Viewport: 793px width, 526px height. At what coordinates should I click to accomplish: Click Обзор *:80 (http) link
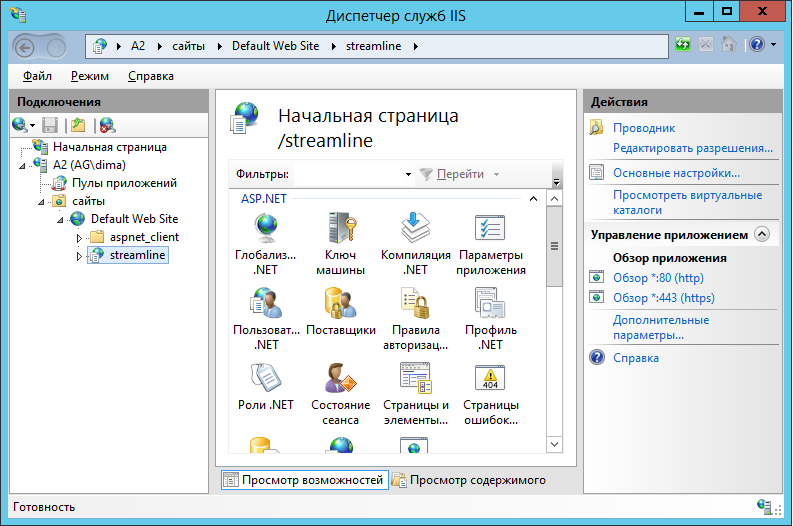[x=658, y=278]
